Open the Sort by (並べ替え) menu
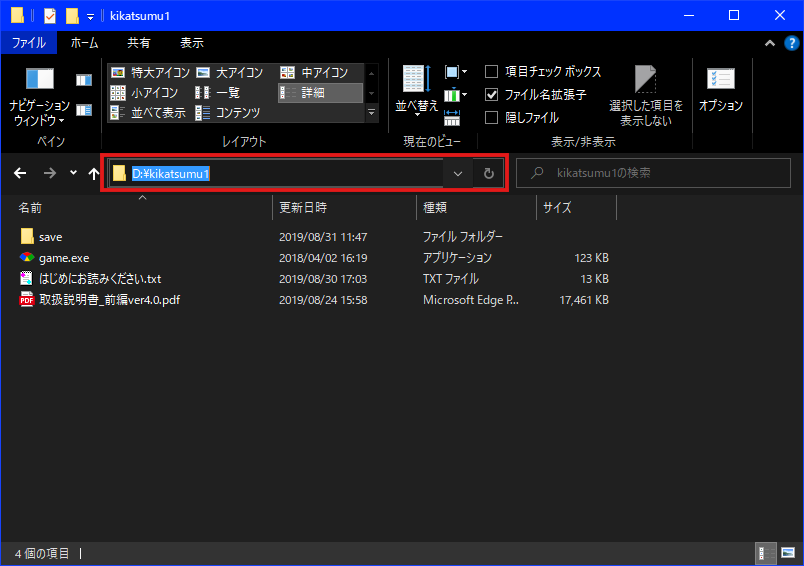The width and height of the screenshot is (804, 566). [416, 92]
